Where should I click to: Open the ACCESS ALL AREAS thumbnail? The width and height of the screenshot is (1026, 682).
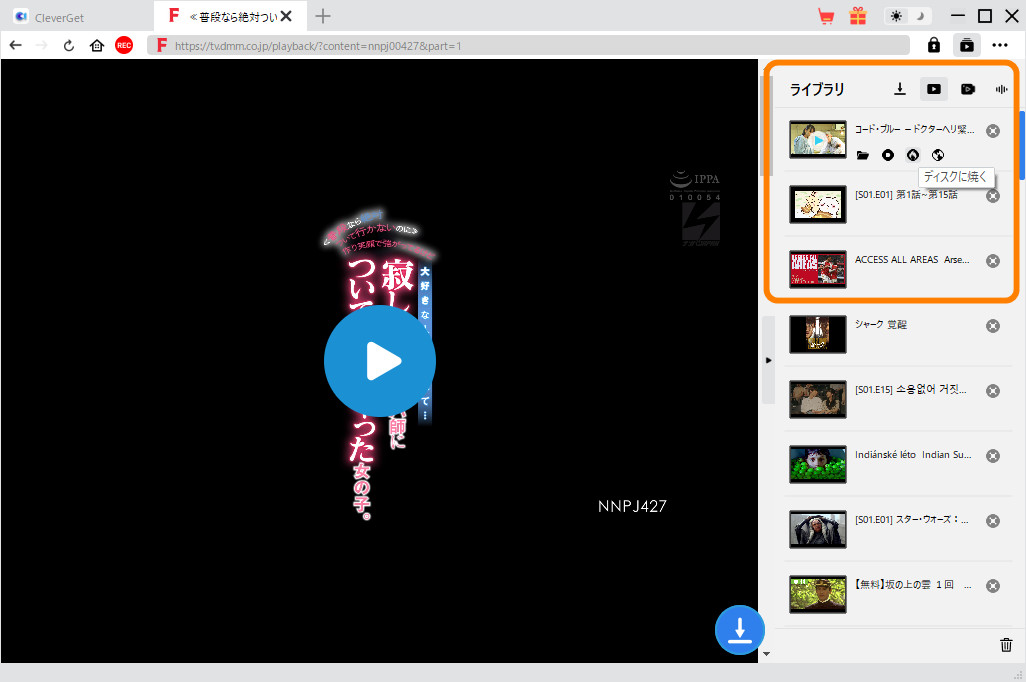[817, 269]
